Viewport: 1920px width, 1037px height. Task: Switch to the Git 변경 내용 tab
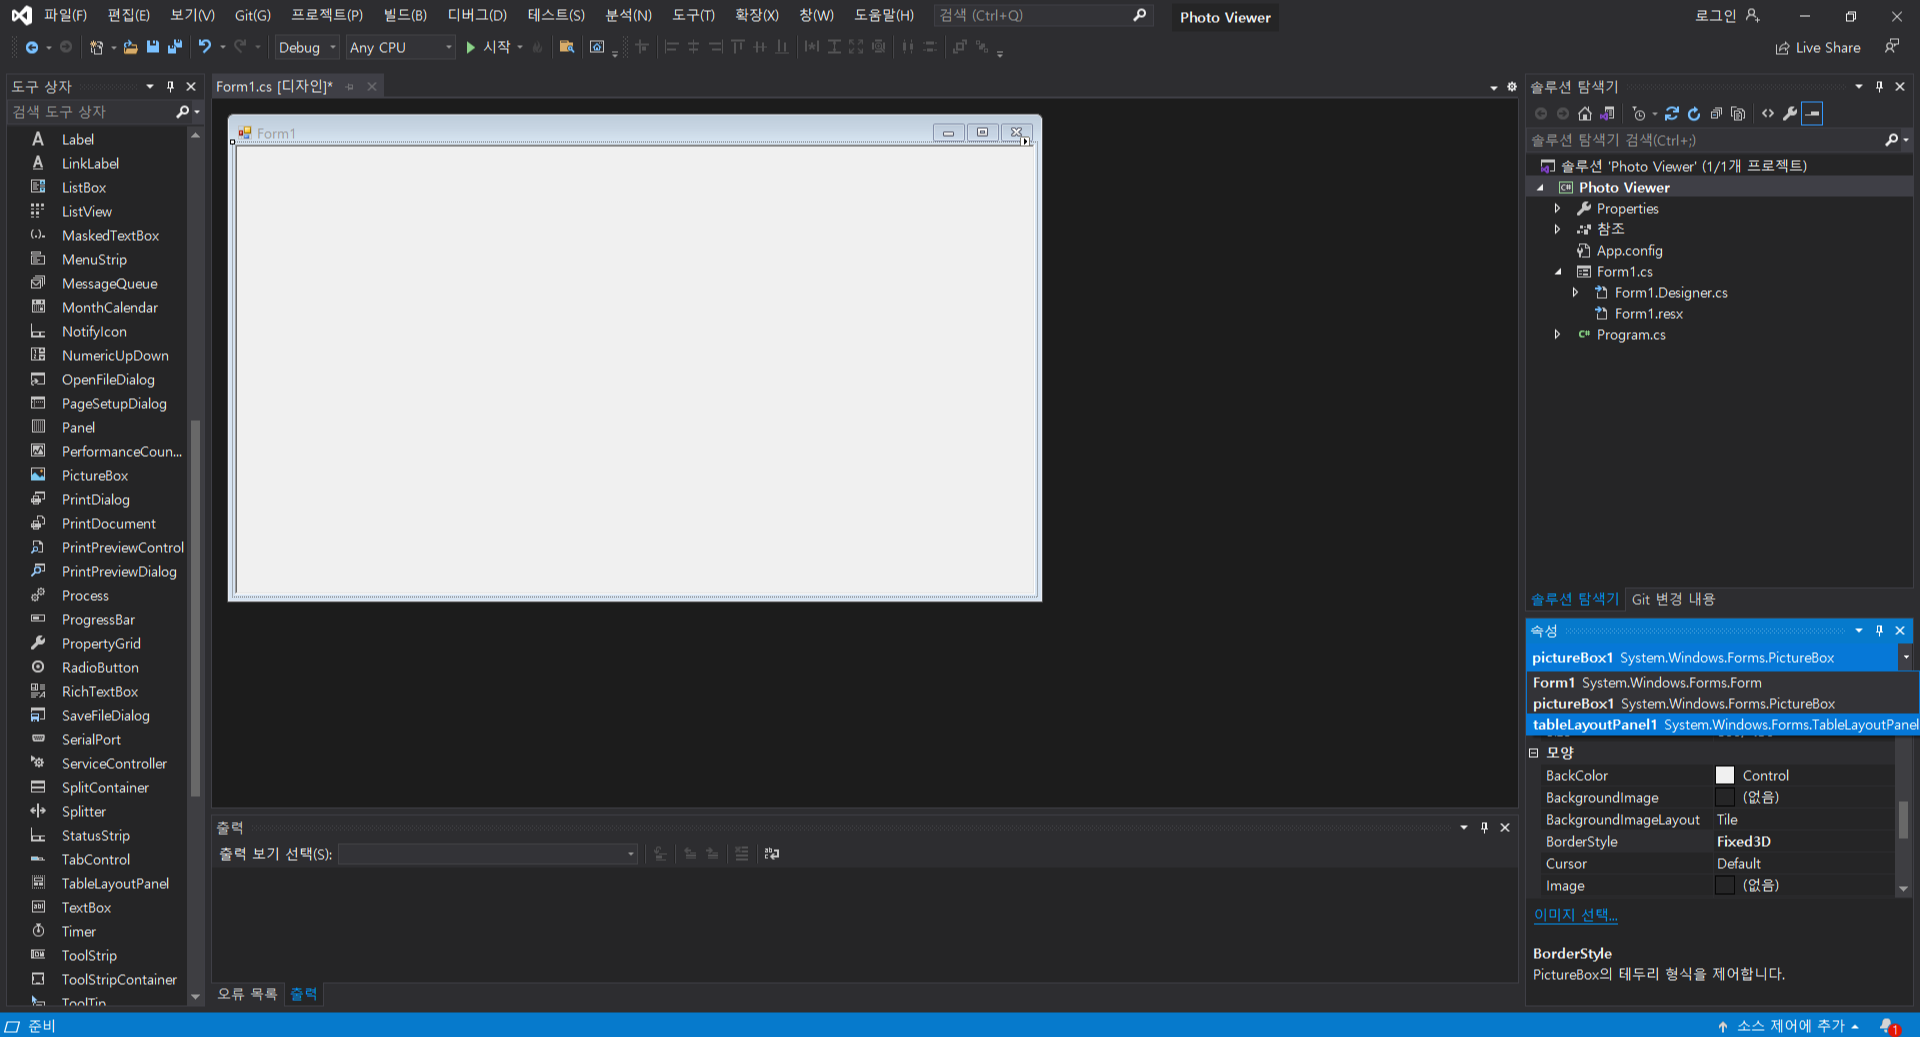pos(1673,599)
